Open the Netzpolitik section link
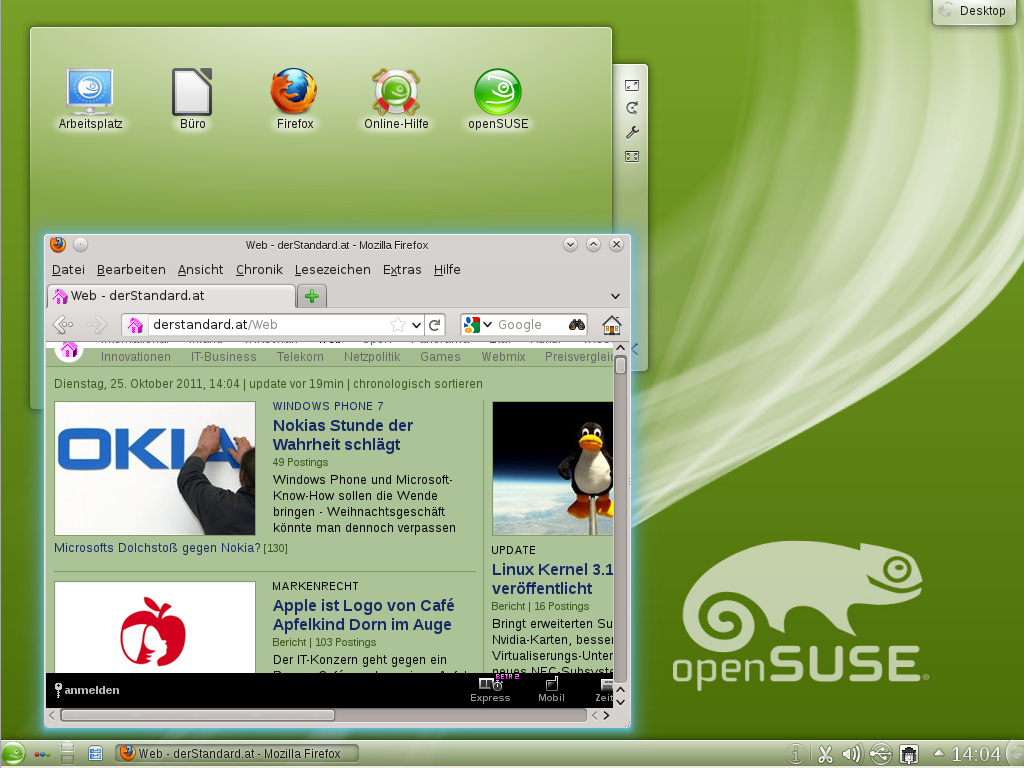 click(x=372, y=357)
